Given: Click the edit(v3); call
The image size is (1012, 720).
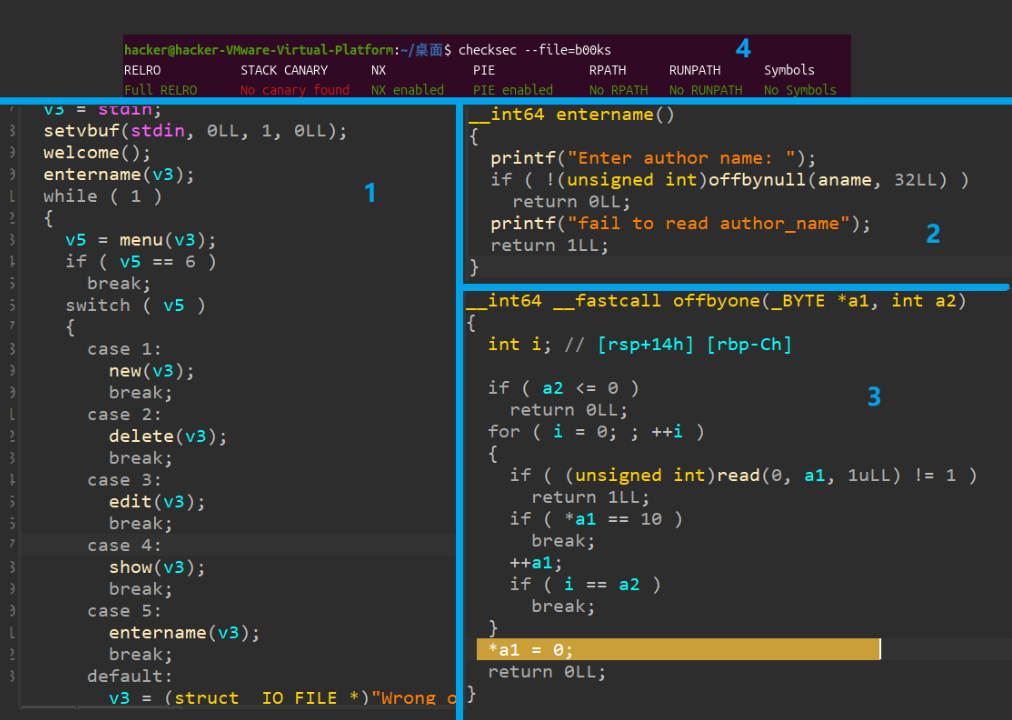Looking at the screenshot, I should tap(157, 502).
